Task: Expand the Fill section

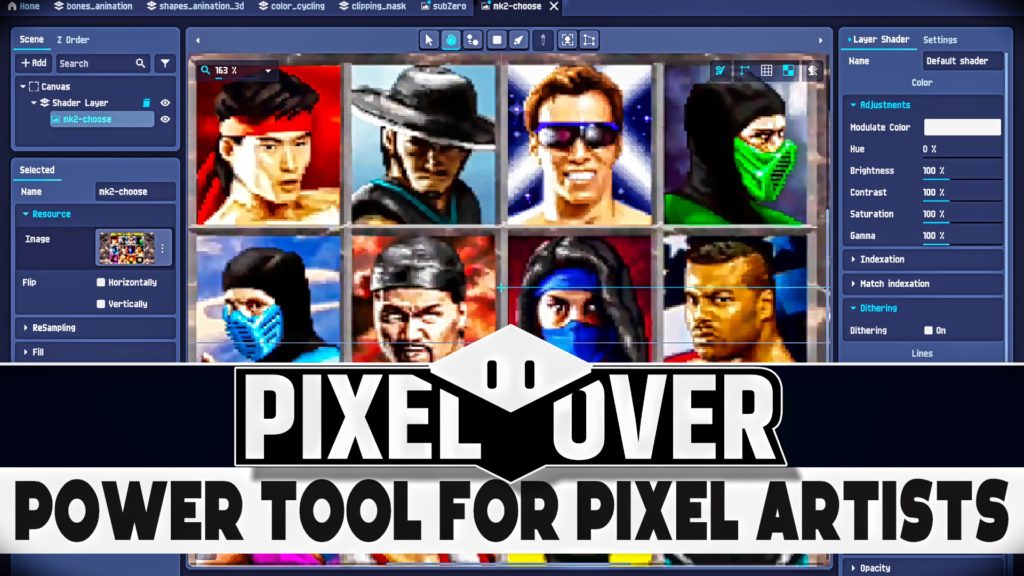Action: [25, 352]
